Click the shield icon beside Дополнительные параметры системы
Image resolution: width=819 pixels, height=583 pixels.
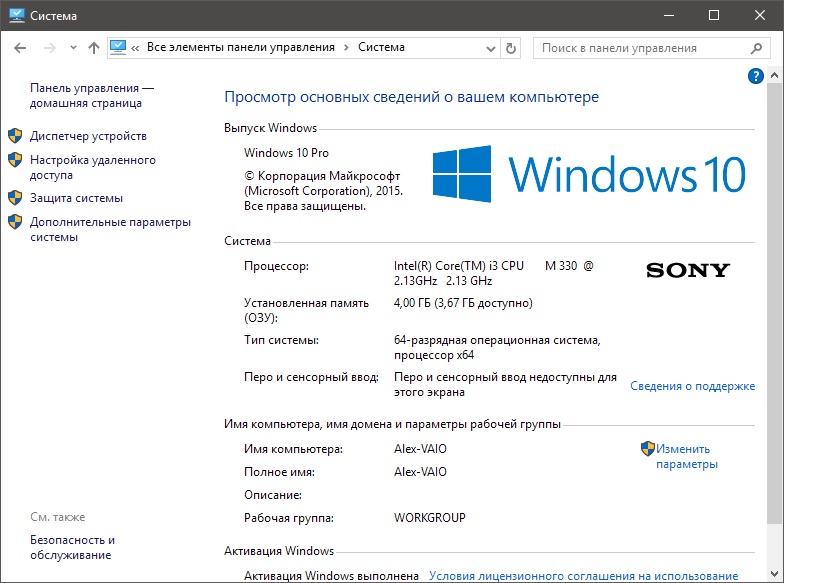click(x=15, y=221)
